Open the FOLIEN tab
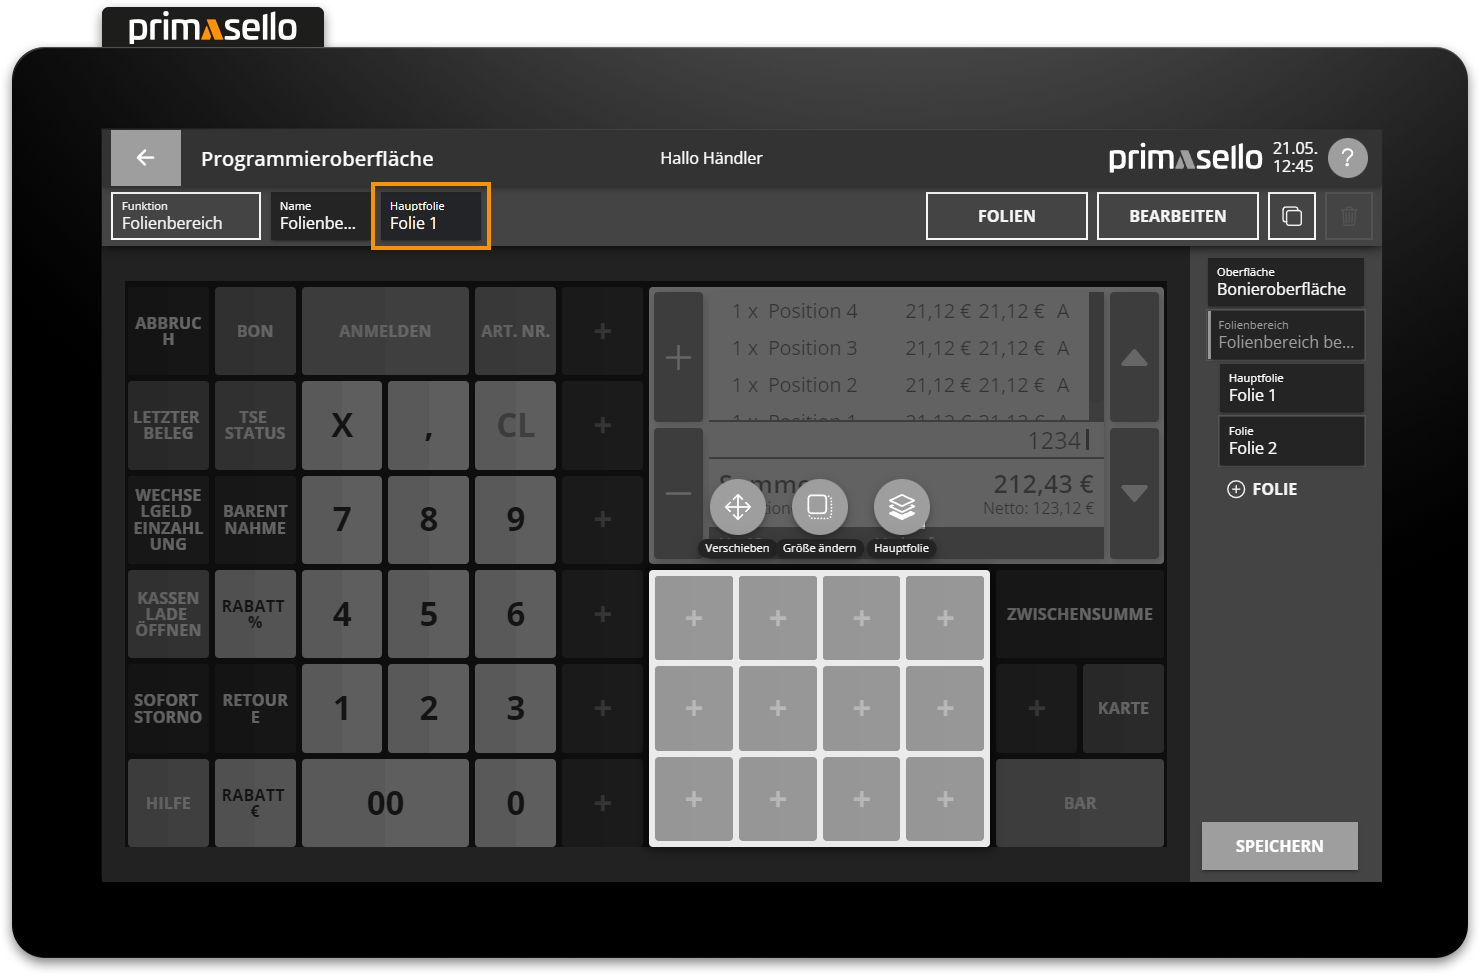Image resolution: width=1480 pixels, height=975 pixels. 1006,216
